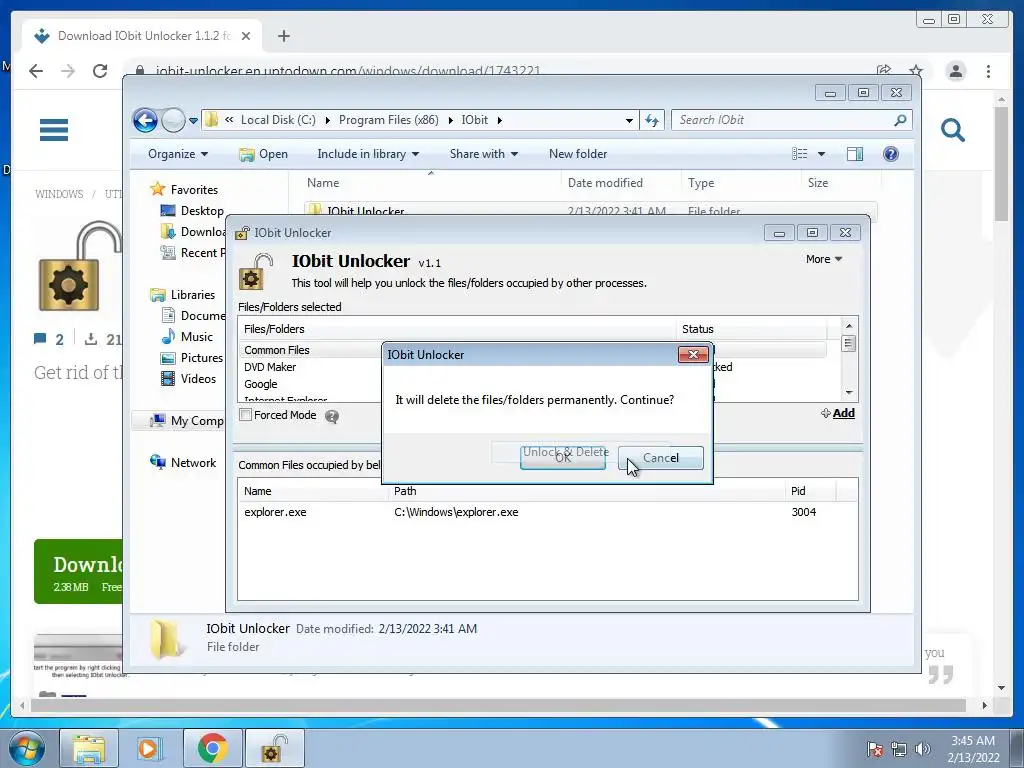Click the Files/Folders column header

457,329
